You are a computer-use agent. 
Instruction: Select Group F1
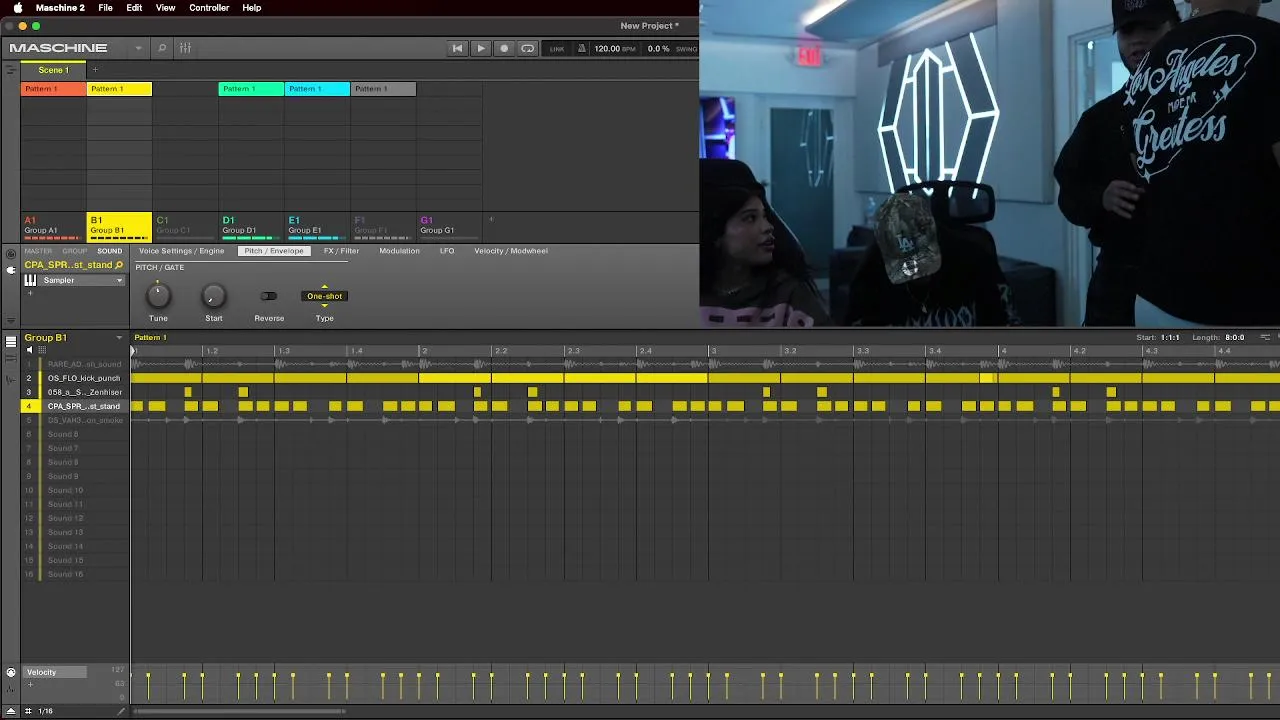[383, 226]
